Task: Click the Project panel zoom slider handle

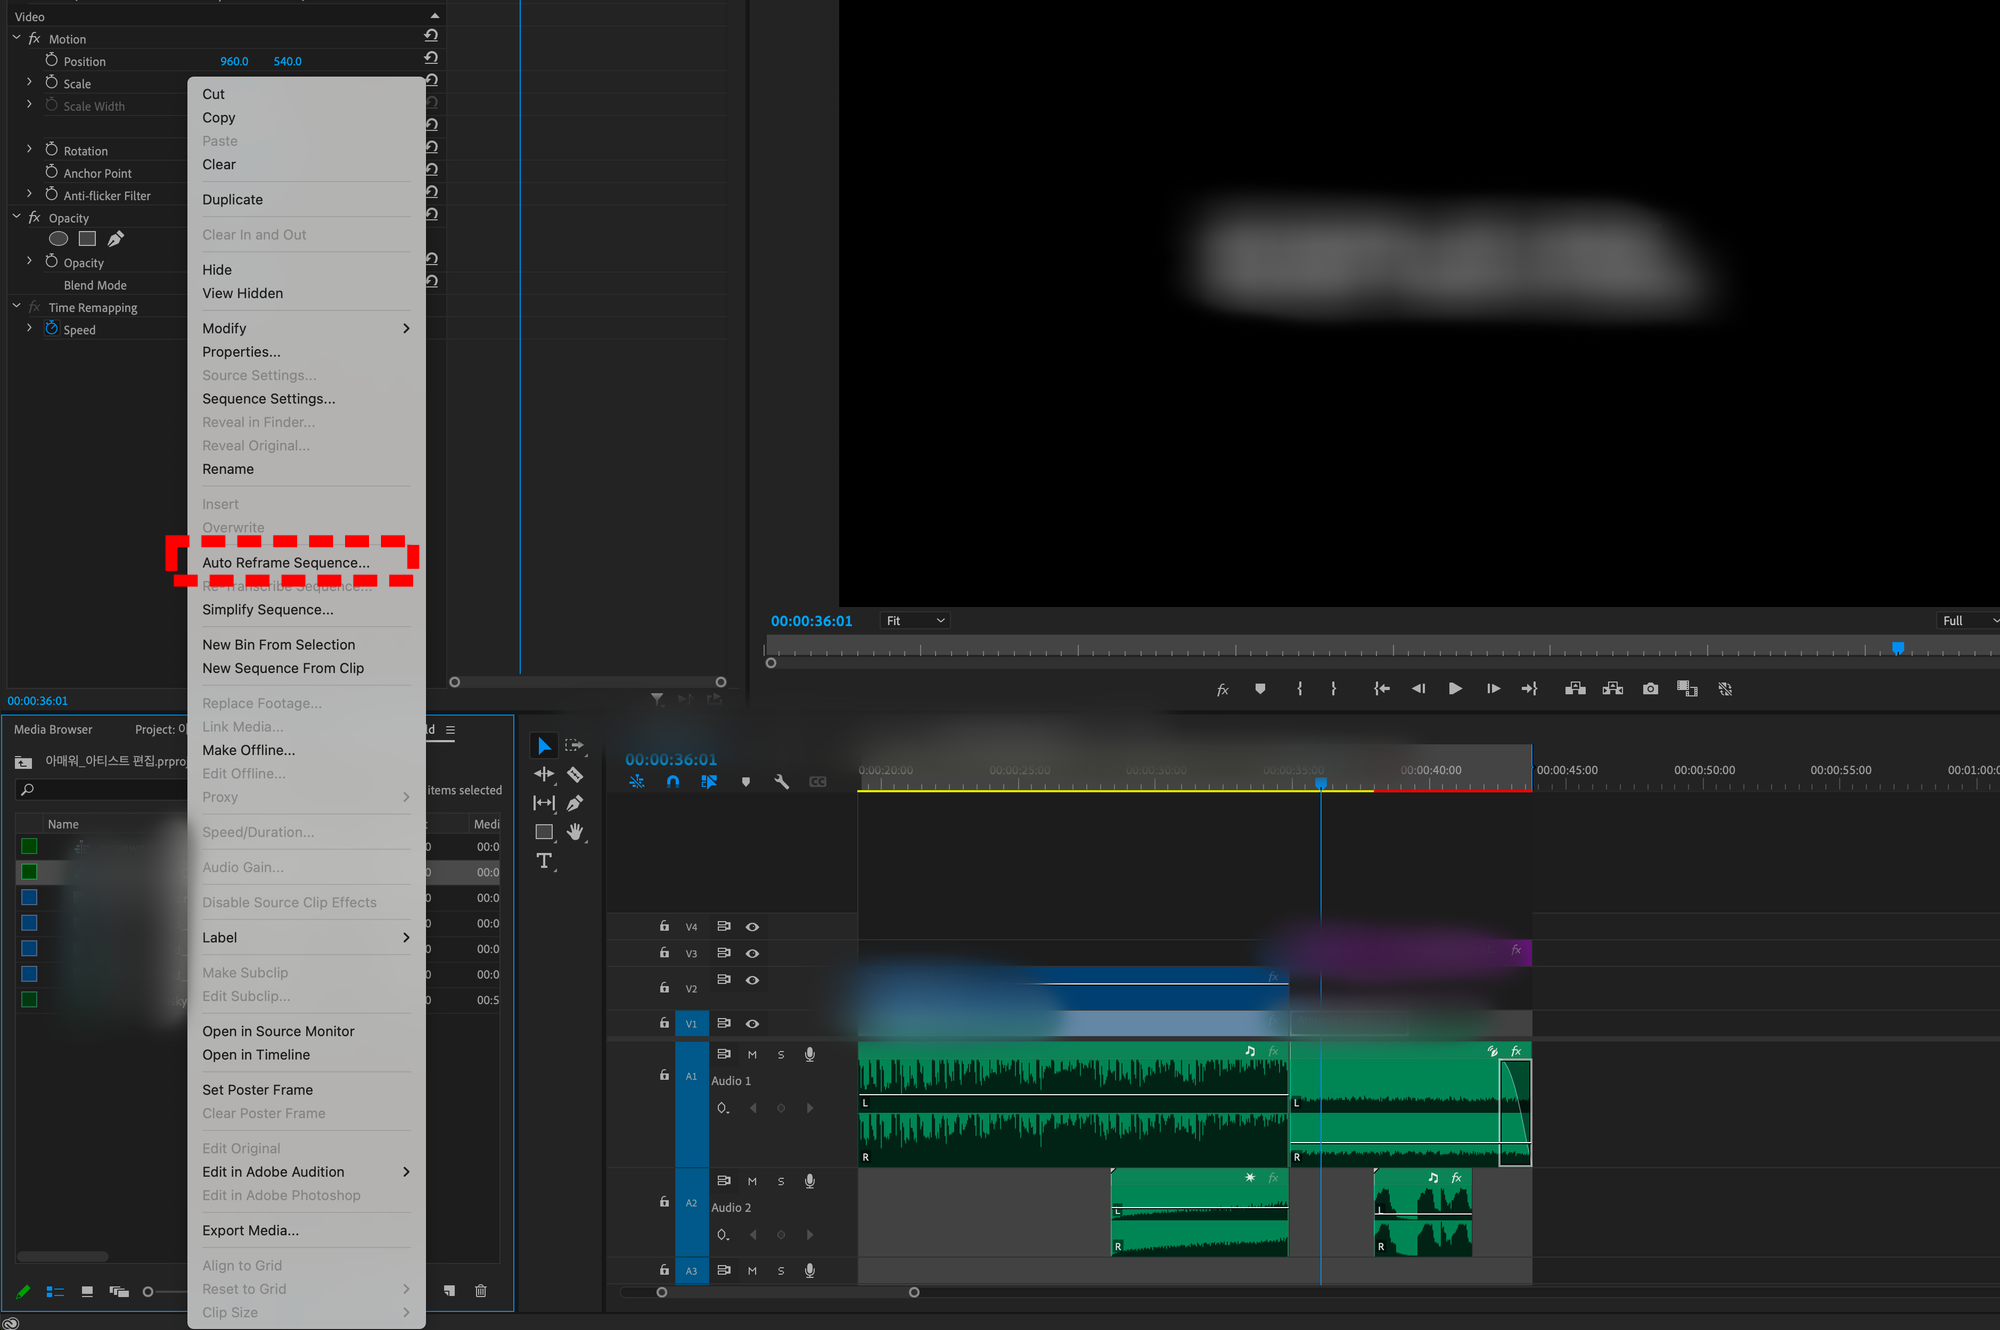Action: [148, 1292]
